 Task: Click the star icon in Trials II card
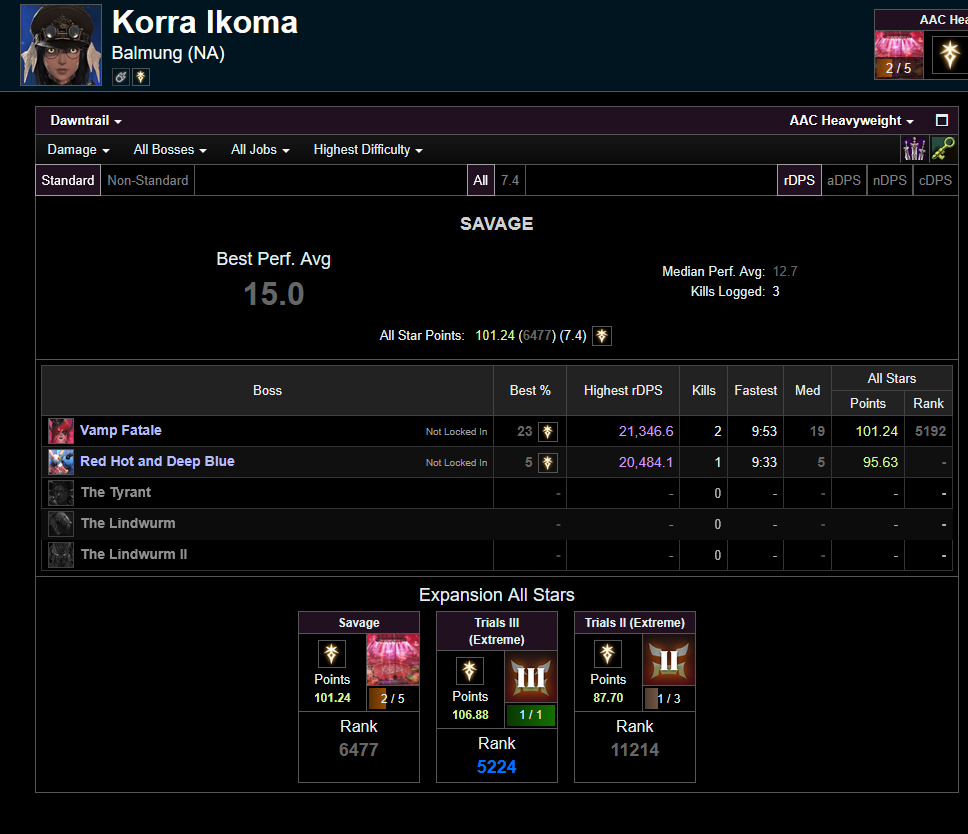[607, 654]
